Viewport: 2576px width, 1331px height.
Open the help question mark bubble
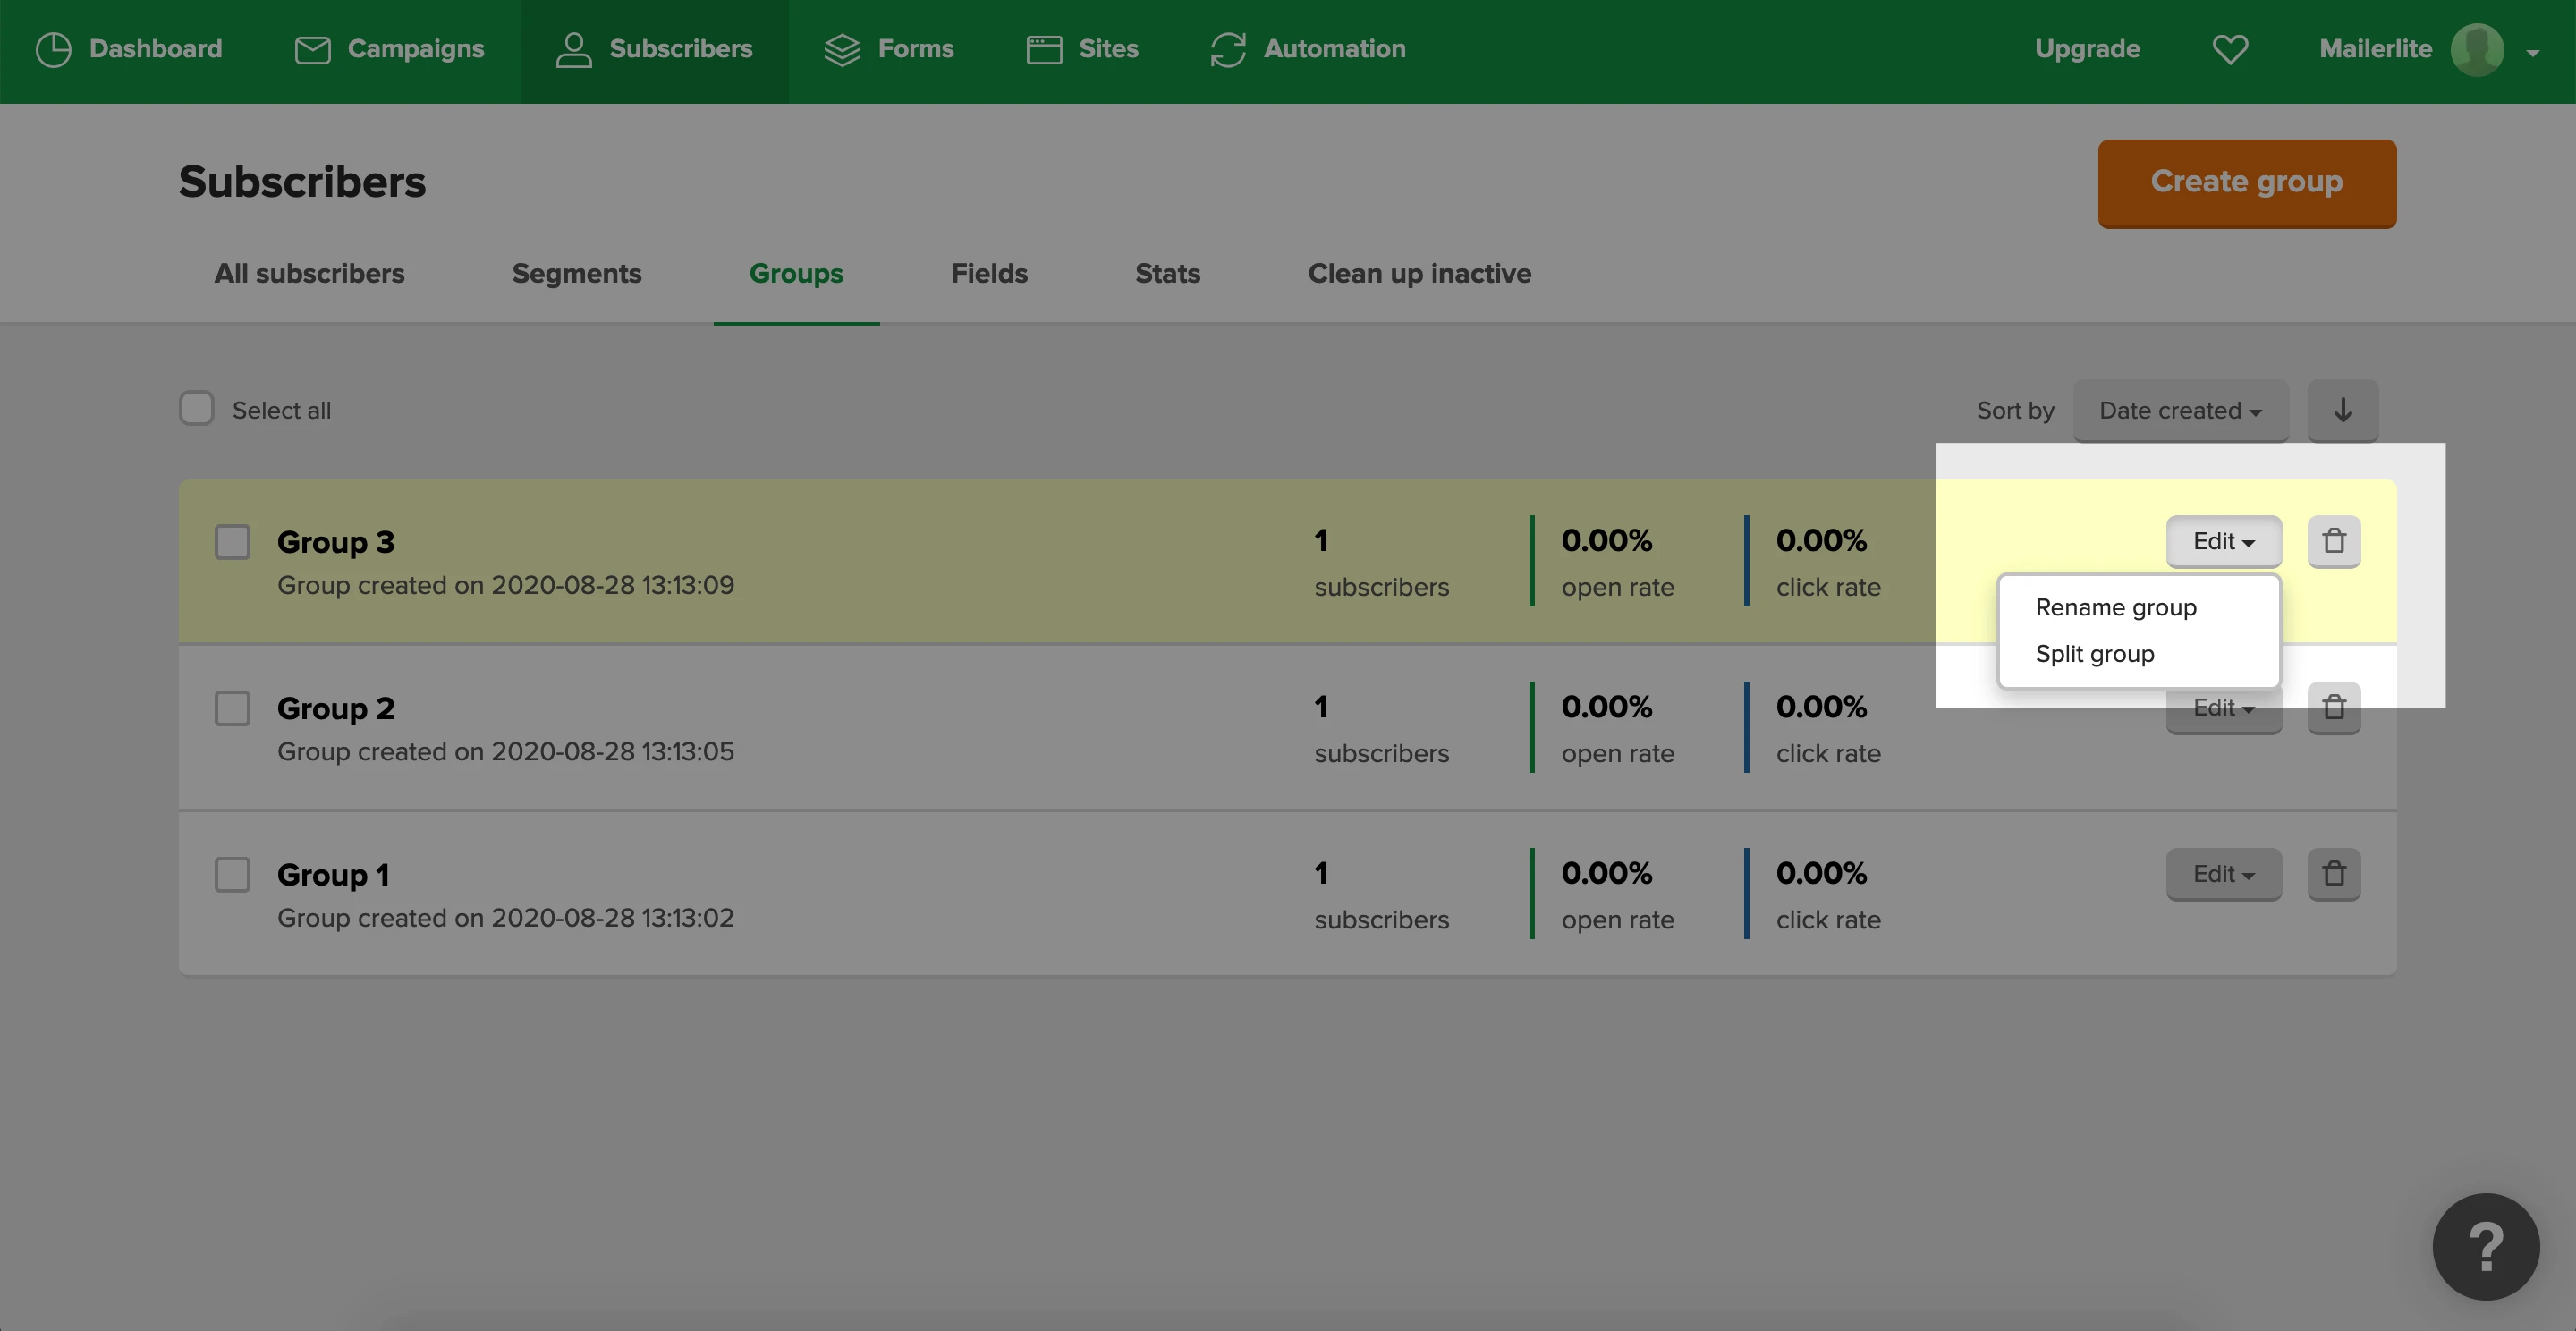2486,1247
